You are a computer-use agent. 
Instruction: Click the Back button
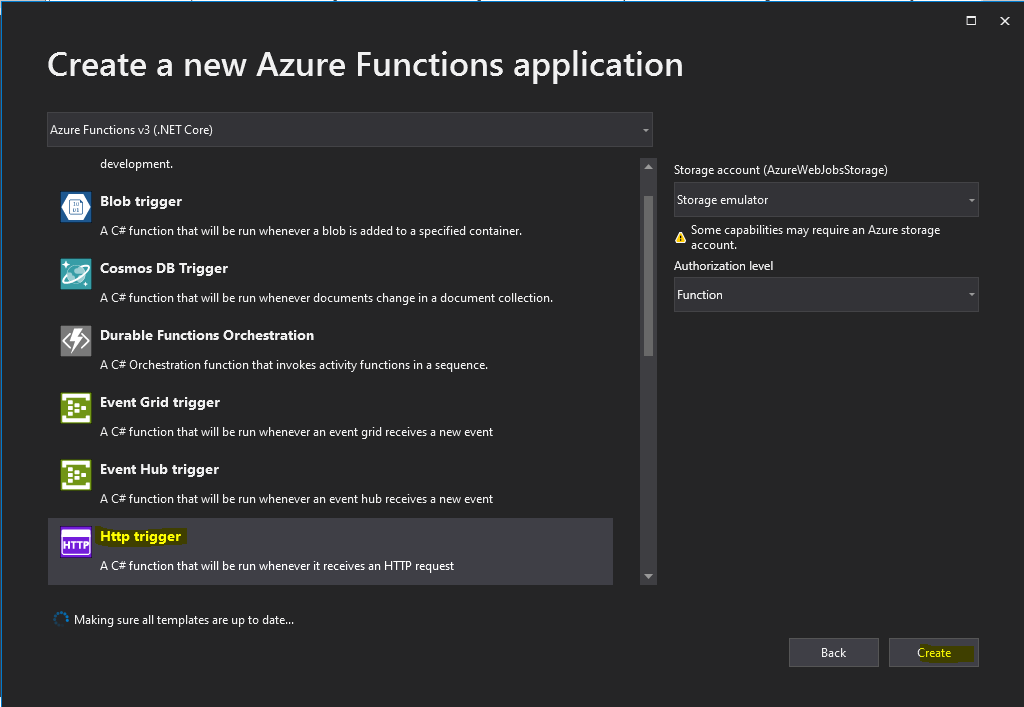tap(833, 653)
